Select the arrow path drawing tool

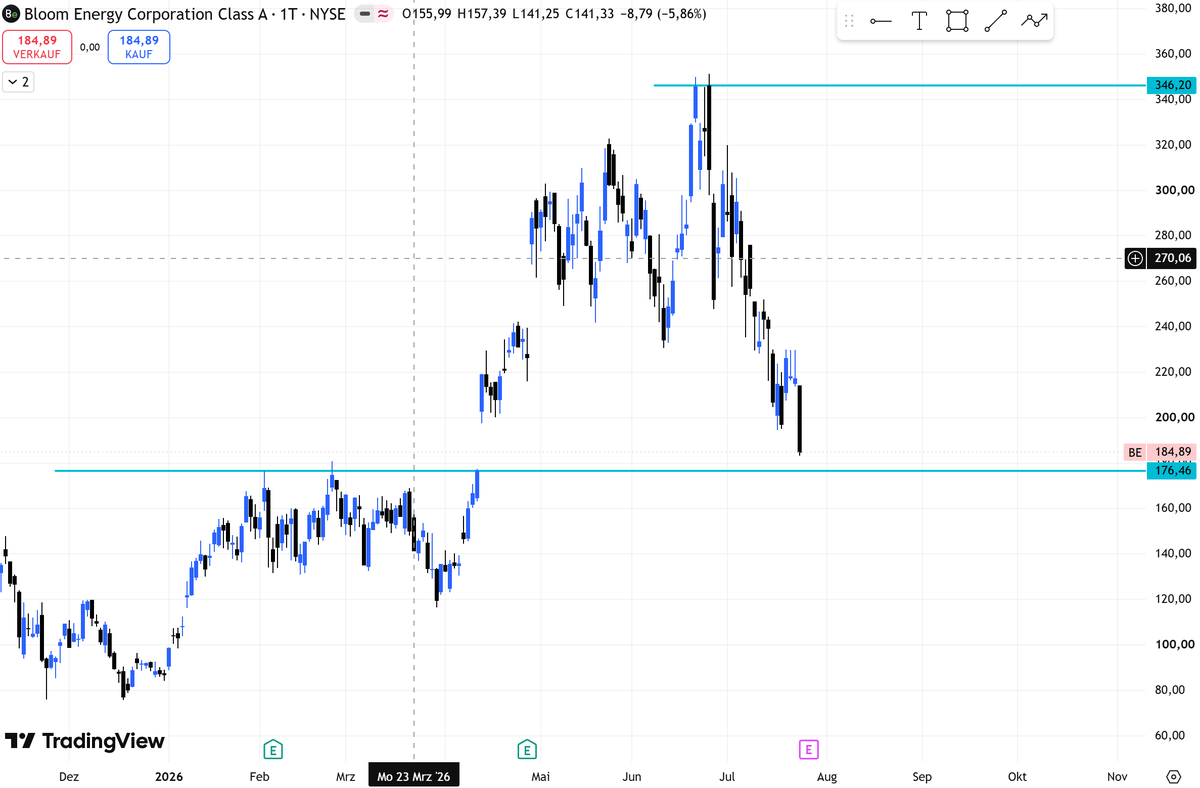(x=1034, y=21)
